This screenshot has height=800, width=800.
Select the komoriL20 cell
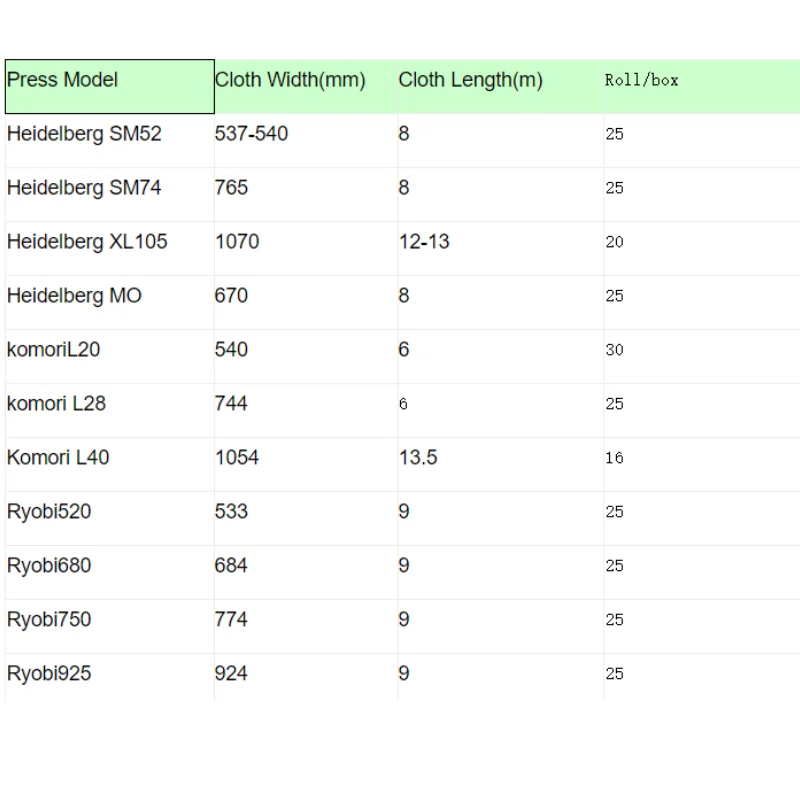[x=110, y=357]
